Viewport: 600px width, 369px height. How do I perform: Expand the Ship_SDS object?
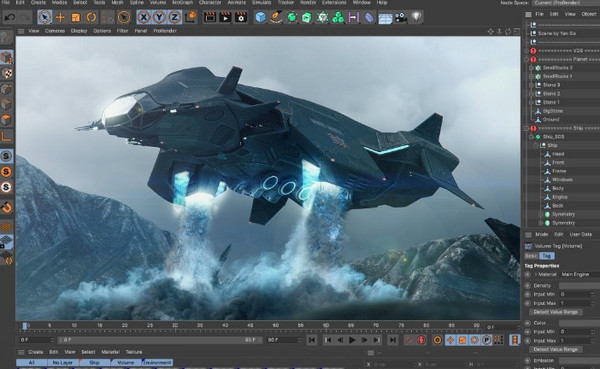coord(531,137)
